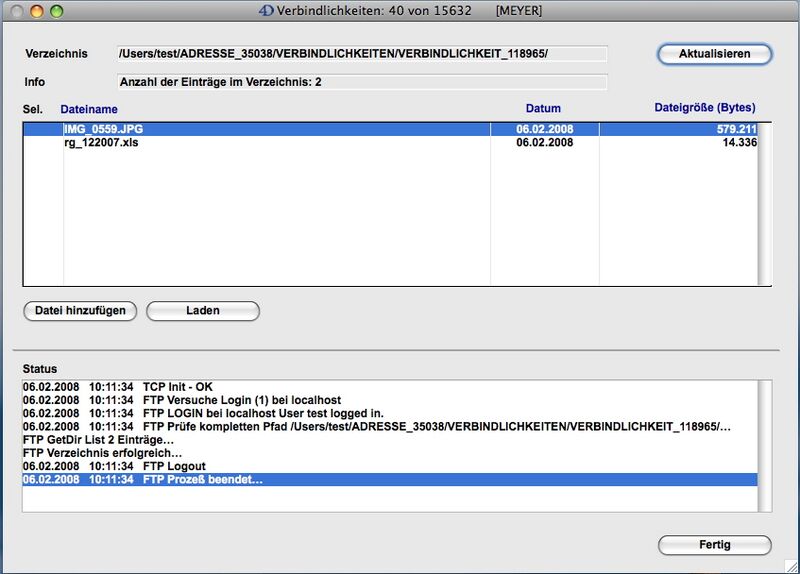Sort by the Dateiname column header

coord(88,108)
